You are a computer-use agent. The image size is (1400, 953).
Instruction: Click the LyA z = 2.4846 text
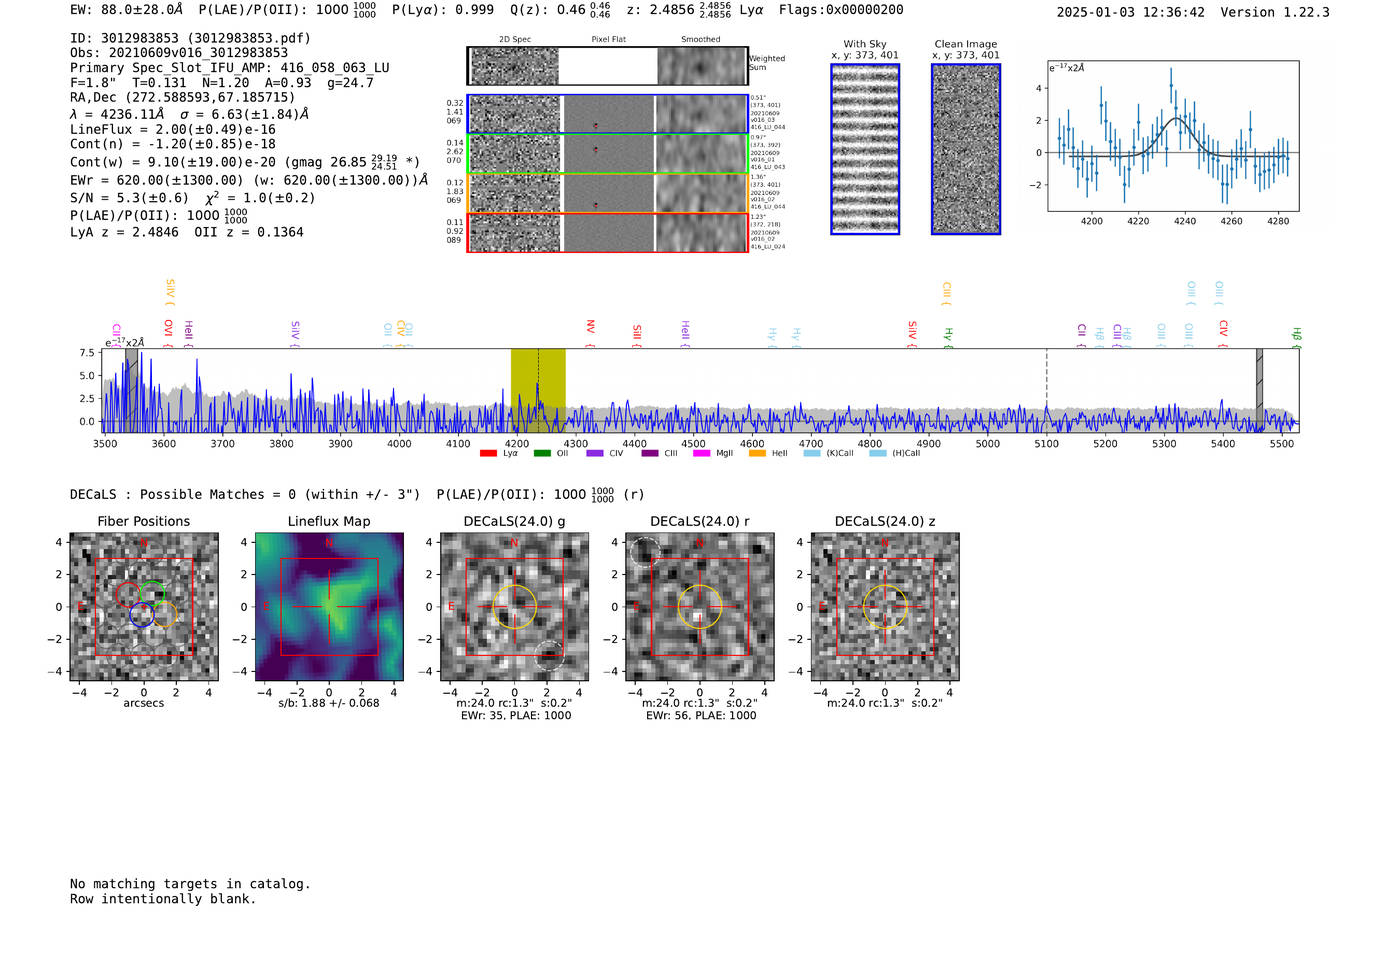tap(124, 232)
